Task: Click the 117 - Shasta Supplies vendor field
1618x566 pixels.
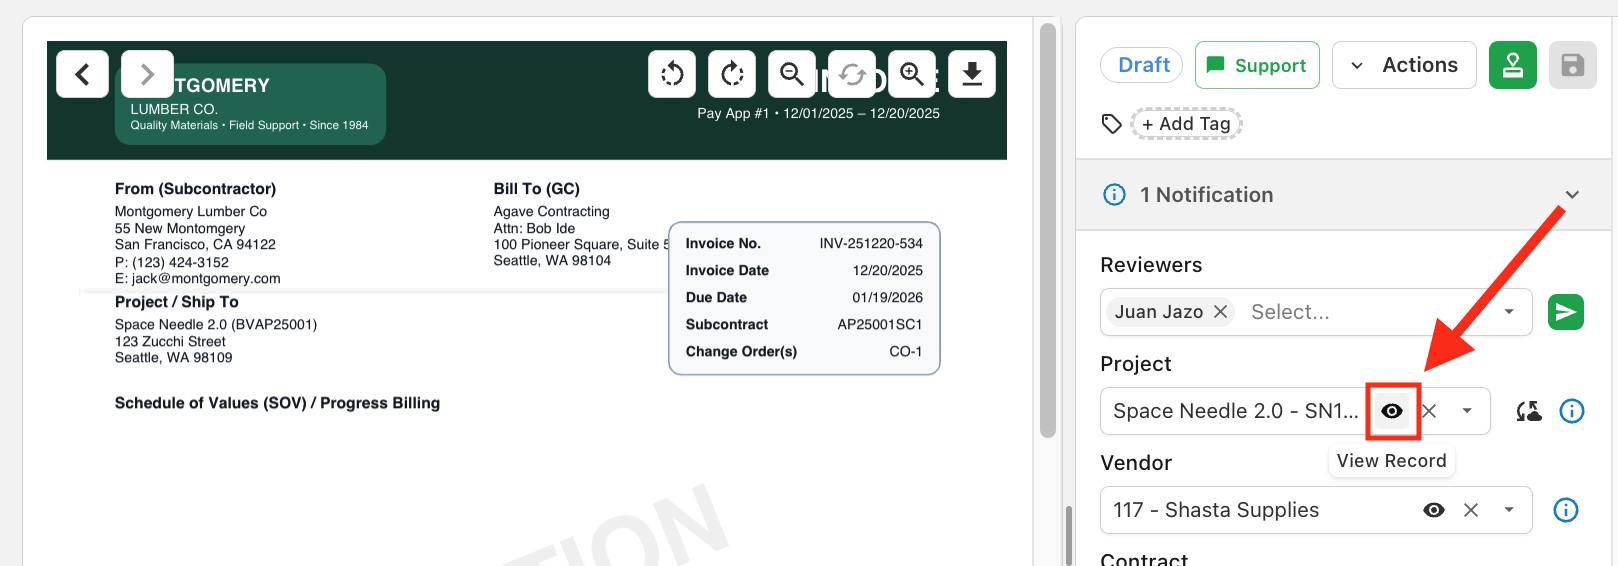Action: coord(1316,510)
